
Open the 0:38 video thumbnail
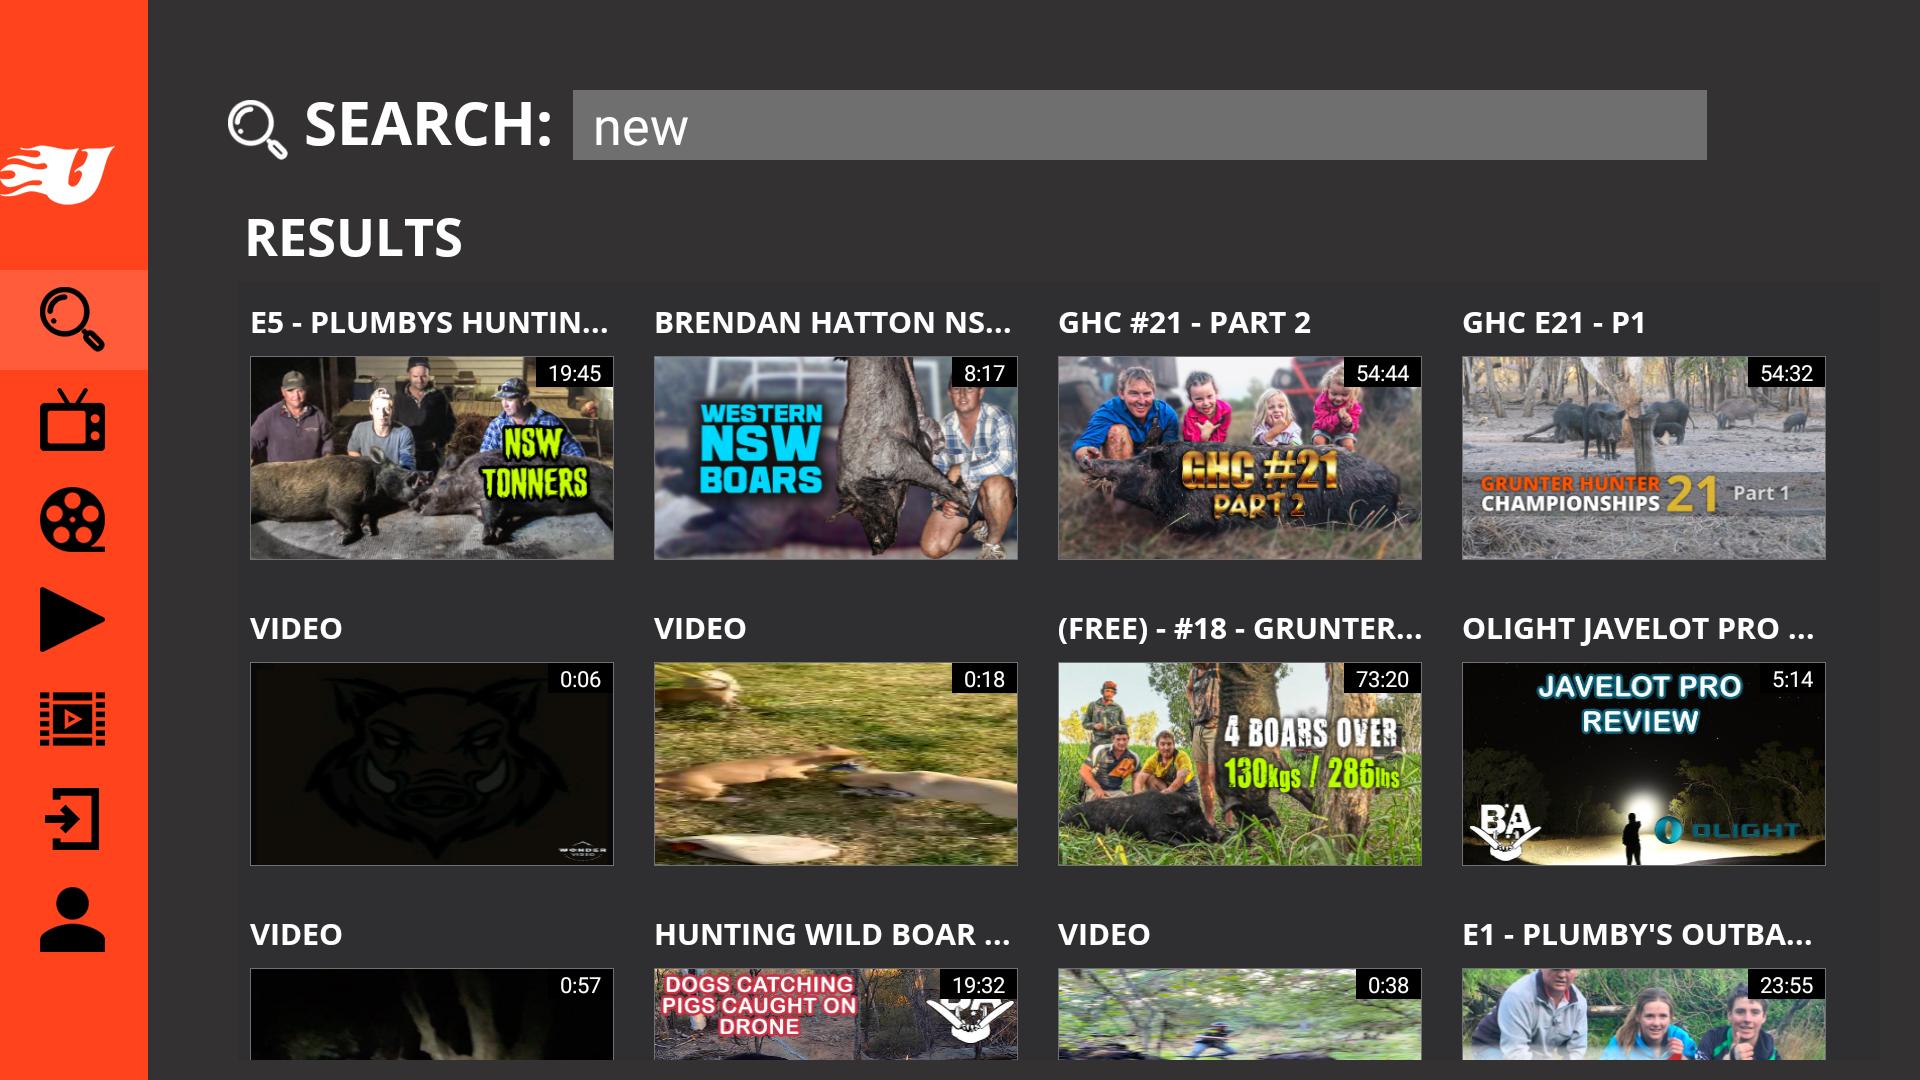click(1240, 1014)
